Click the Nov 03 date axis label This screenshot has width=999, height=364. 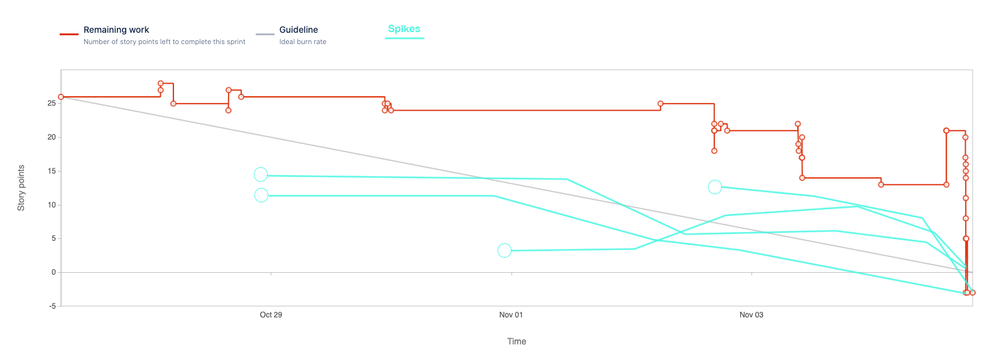(751, 315)
